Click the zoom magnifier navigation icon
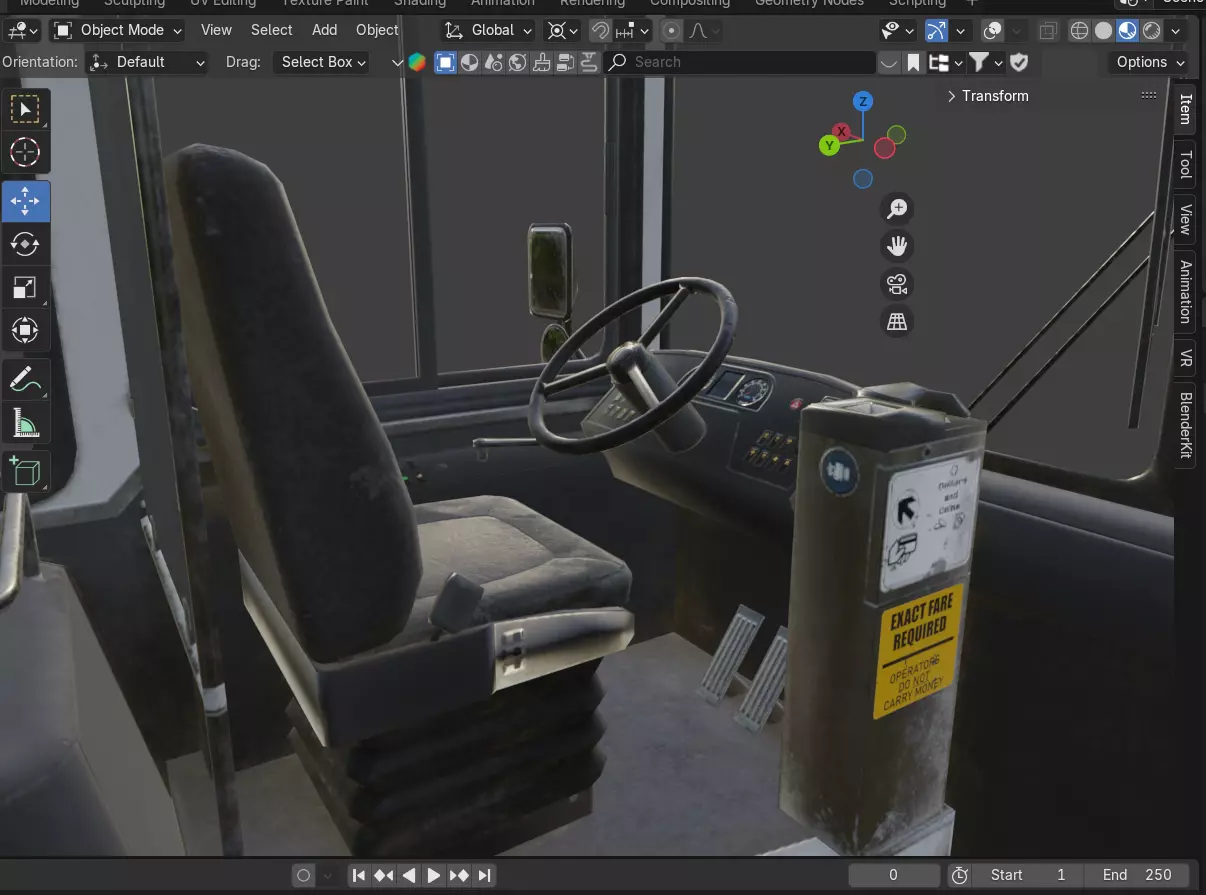Image resolution: width=1206 pixels, height=895 pixels. tap(897, 208)
